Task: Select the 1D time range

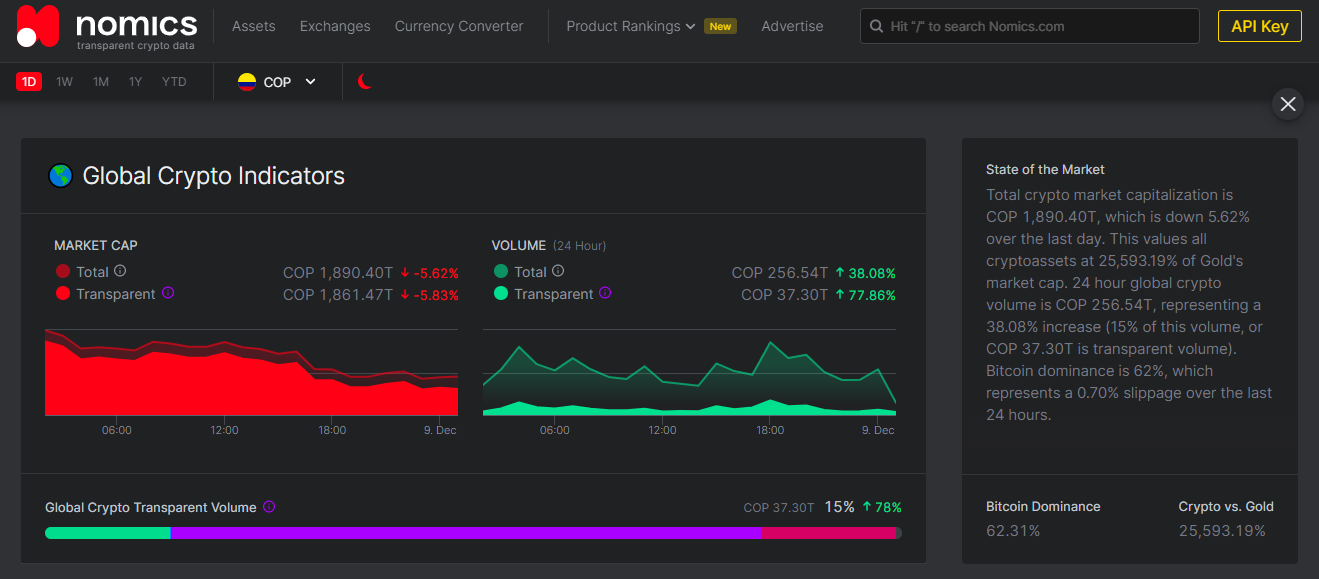Action: click(29, 82)
